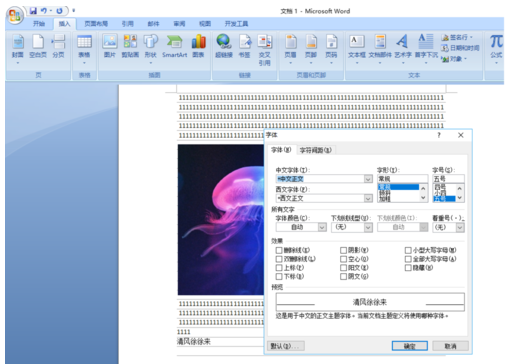Open the Table (表格) insert menu
The height and width of the screenshot is (364, 515).
pos(84,49)
